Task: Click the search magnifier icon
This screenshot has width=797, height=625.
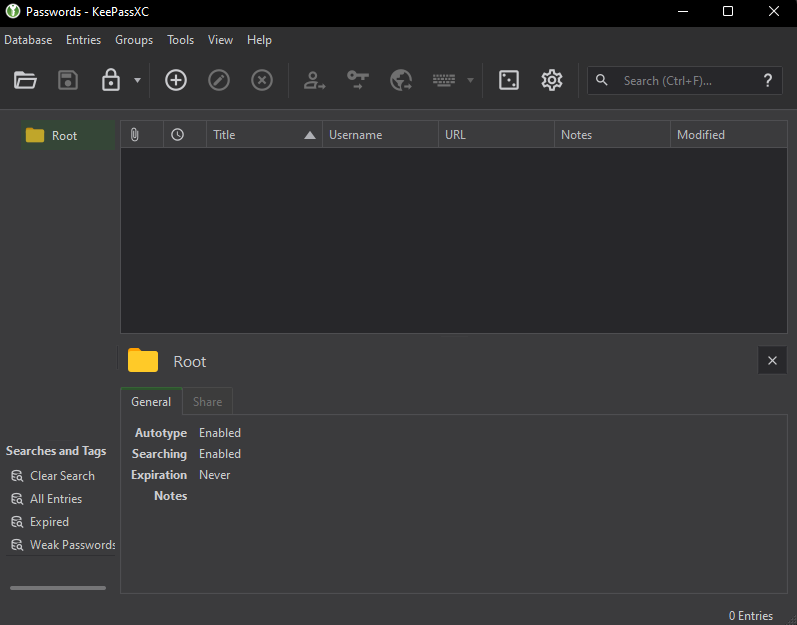Action: click(x=602, y=80)
